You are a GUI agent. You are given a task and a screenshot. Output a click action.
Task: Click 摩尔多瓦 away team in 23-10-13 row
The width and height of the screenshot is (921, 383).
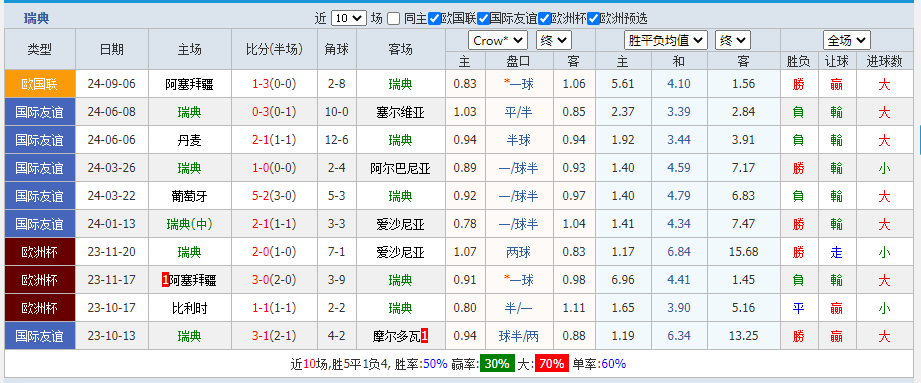(396, 337)
